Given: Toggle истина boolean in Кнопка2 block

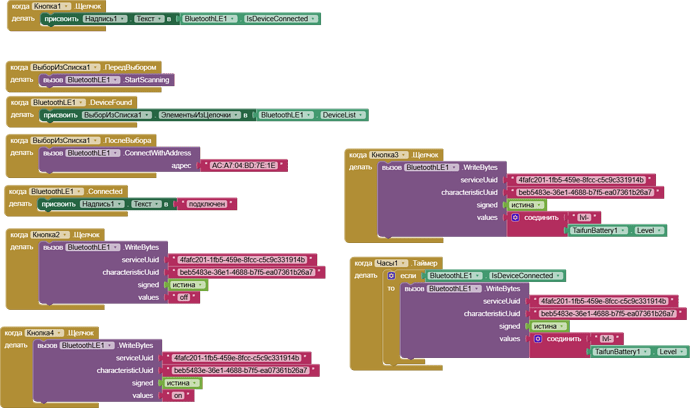Looking at the screenshot, I should (x=187, y=285).
